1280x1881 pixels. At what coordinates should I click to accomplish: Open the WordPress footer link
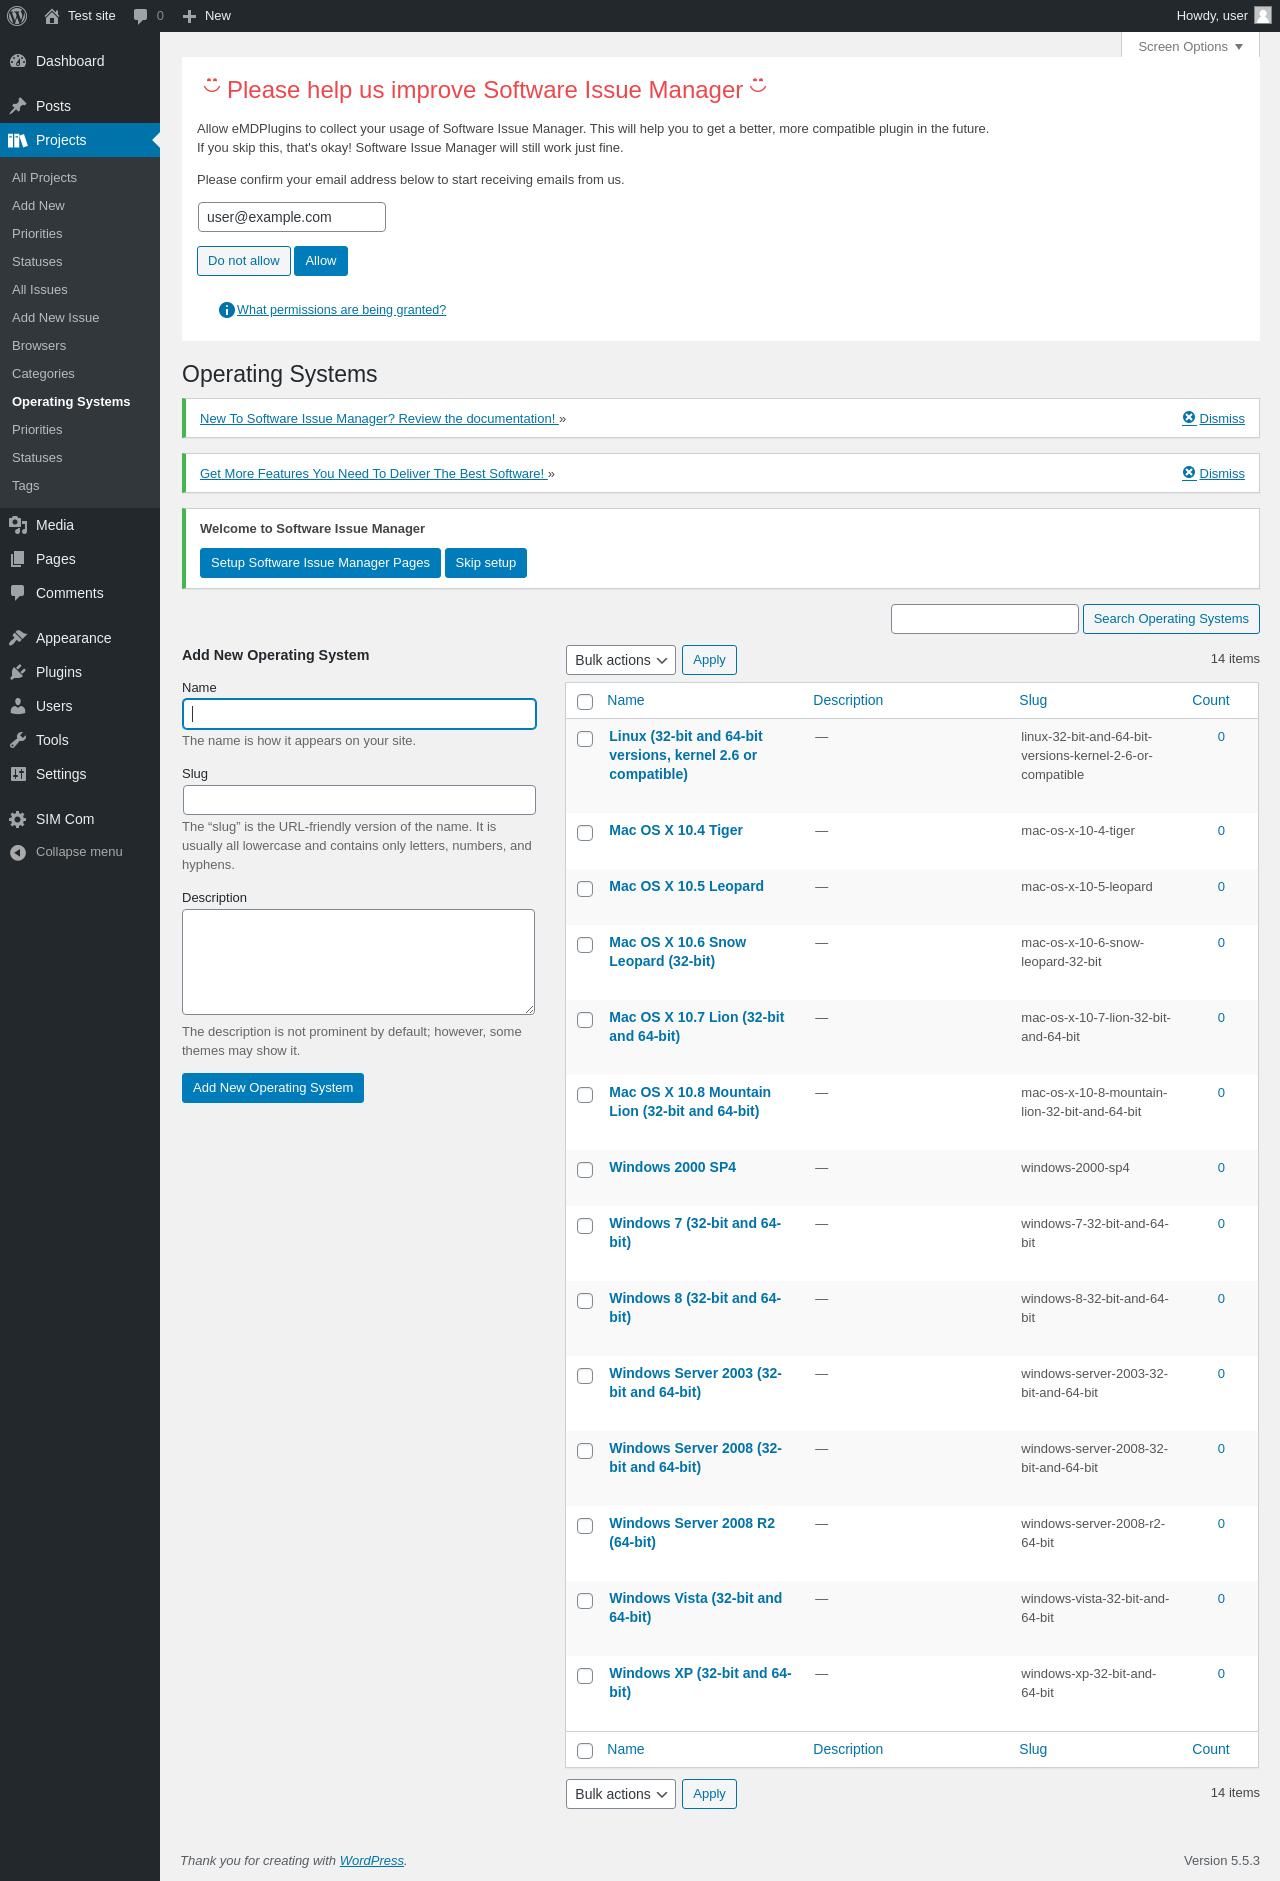[x=371, y=1861]
